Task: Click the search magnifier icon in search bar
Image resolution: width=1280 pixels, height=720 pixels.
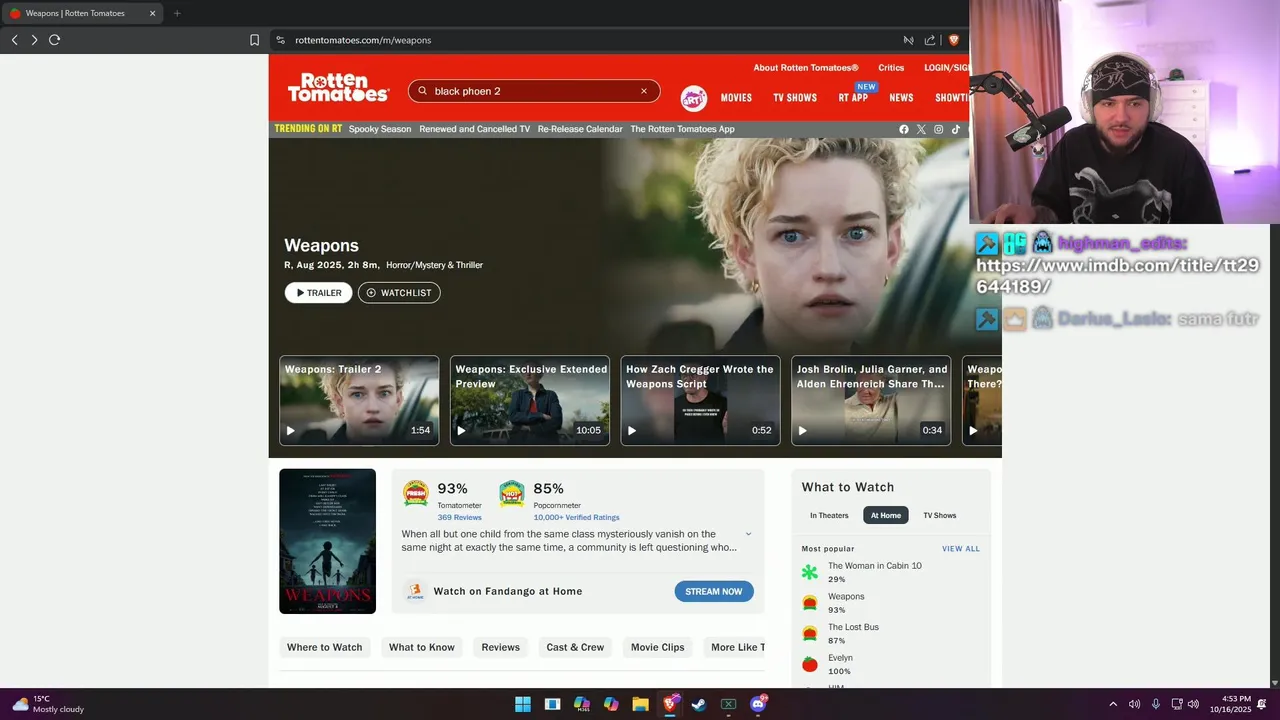Action: pos(423,91)
